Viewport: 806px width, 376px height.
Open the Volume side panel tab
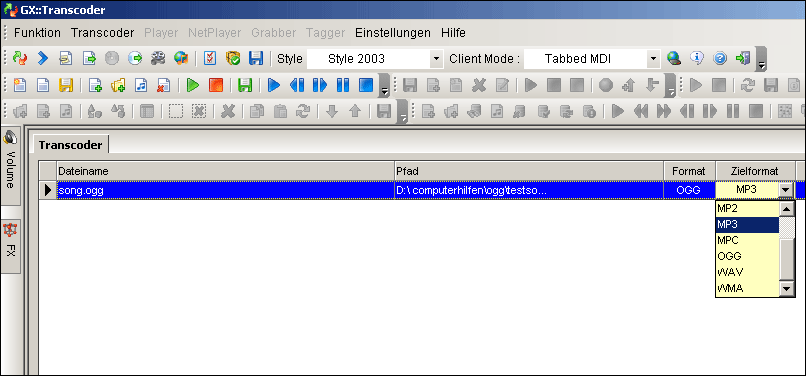pyautogui.click(x=10, y=166)
